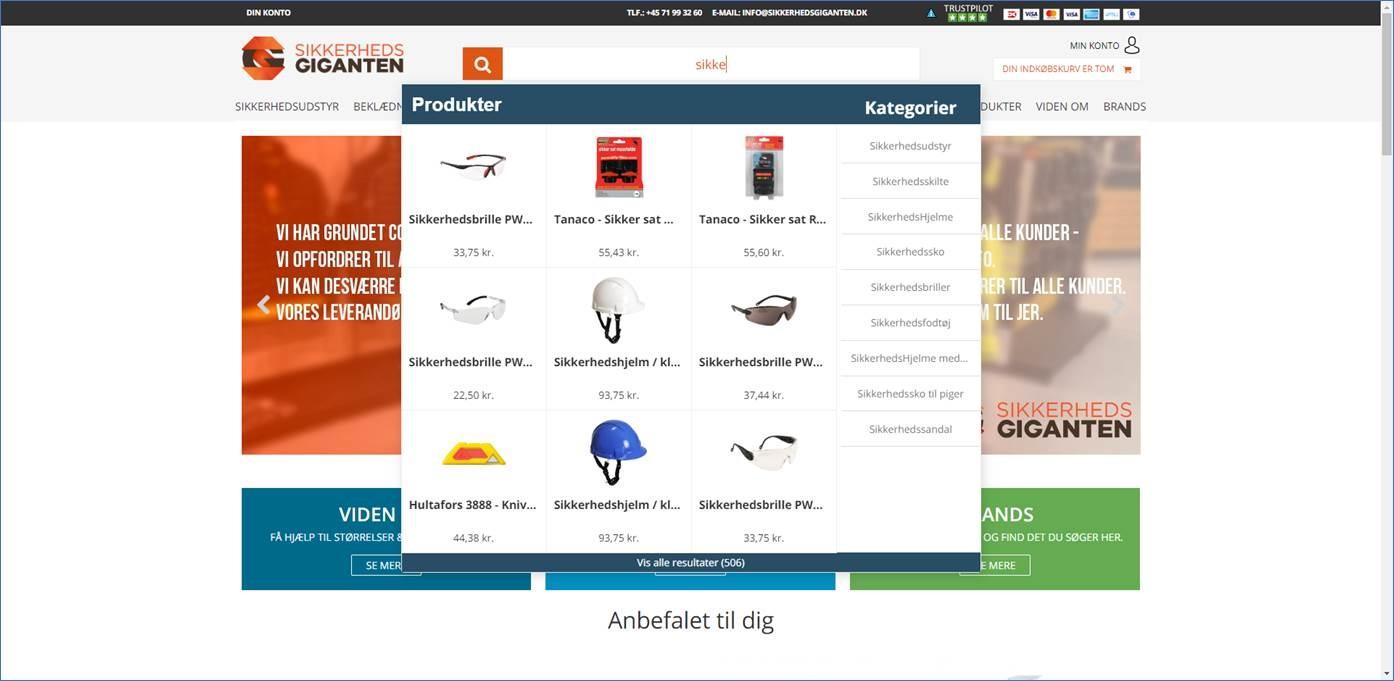Select the white safety helmet product image
This screenshot has width=1394, height=681.
point(618,309)
